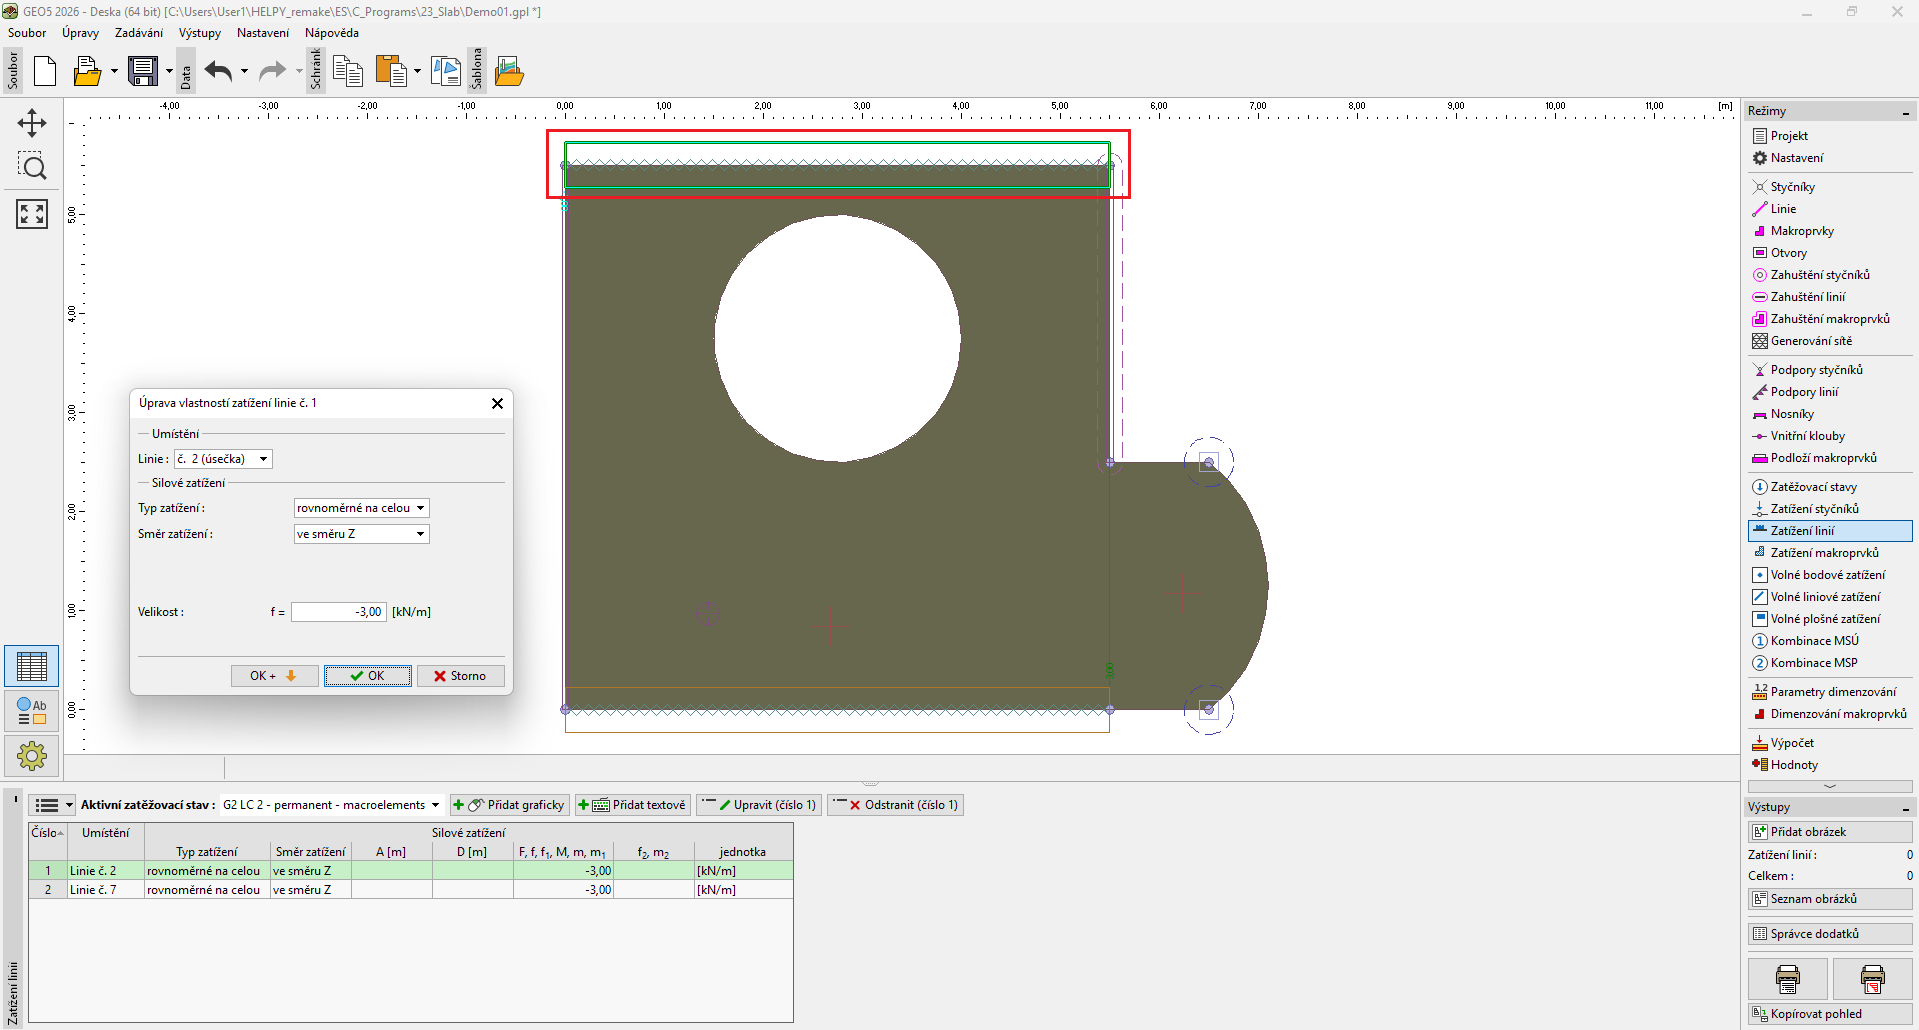The width and height of the screenshot is (1919, 1030).
Task: Open the Výstupy menu in menu bar
Action: [199, 33]
